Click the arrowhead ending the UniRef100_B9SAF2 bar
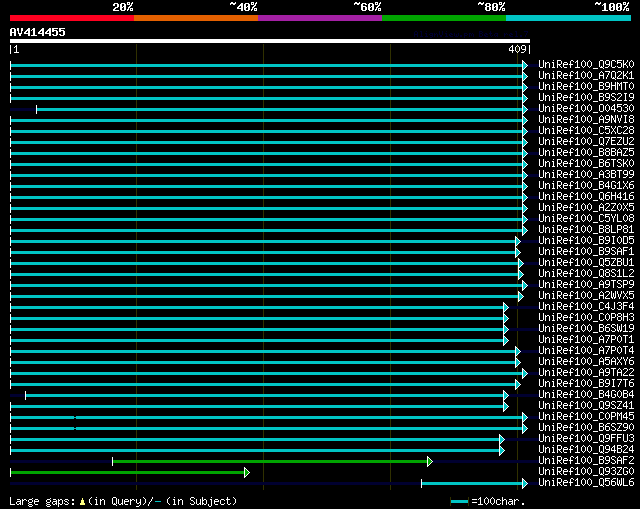Viewport: 640px width, 509px height. 430,462
